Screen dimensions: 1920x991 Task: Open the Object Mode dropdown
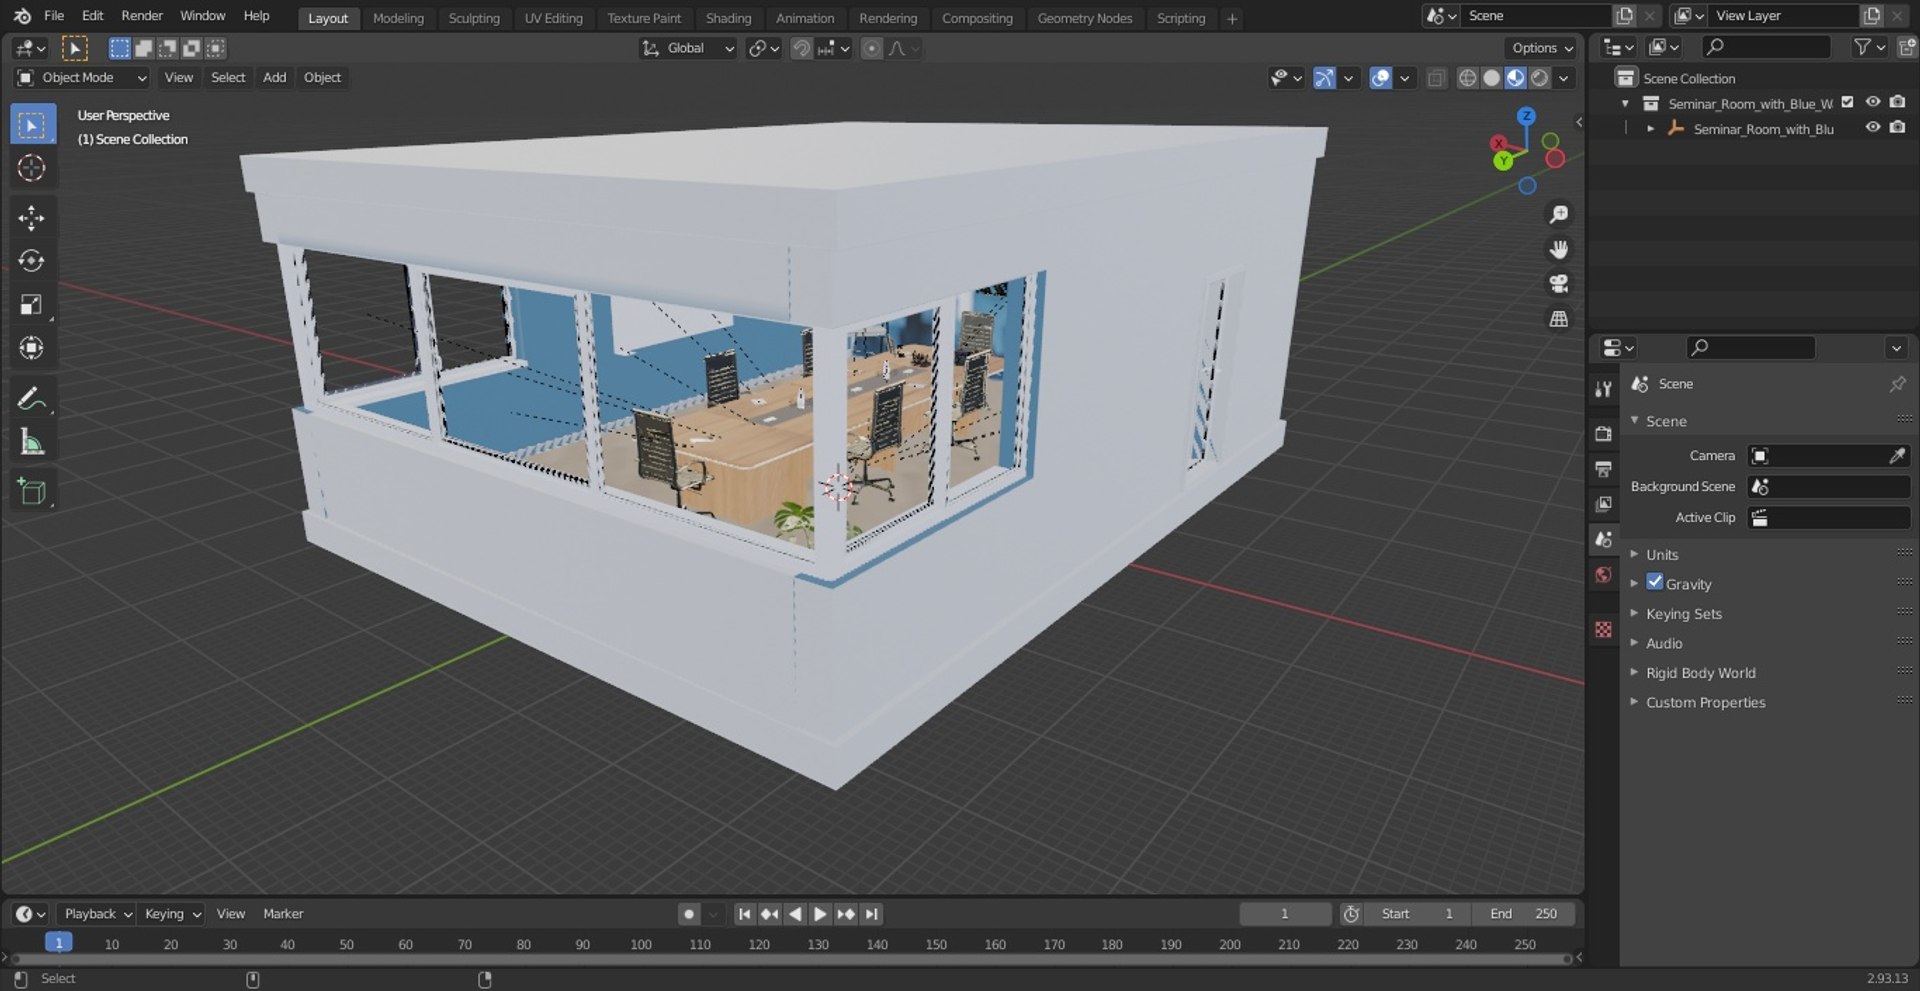click(81, 77)
